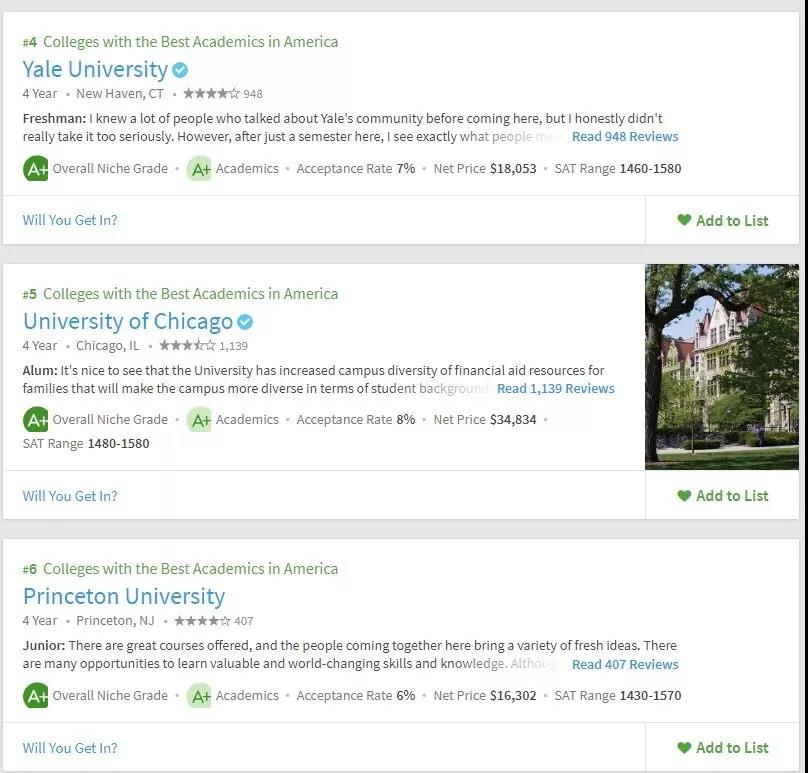Read 948 Reviews for Yale
The width and height of the screenshot is (808, 773).
click(x=625, y=137)
